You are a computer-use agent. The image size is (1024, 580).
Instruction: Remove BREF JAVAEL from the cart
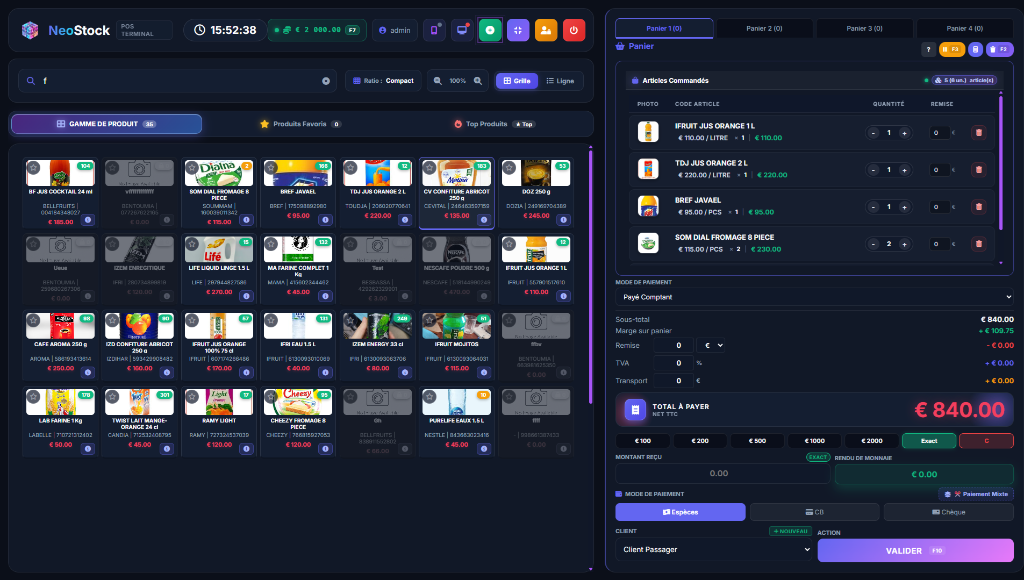(x=978, y=207)
